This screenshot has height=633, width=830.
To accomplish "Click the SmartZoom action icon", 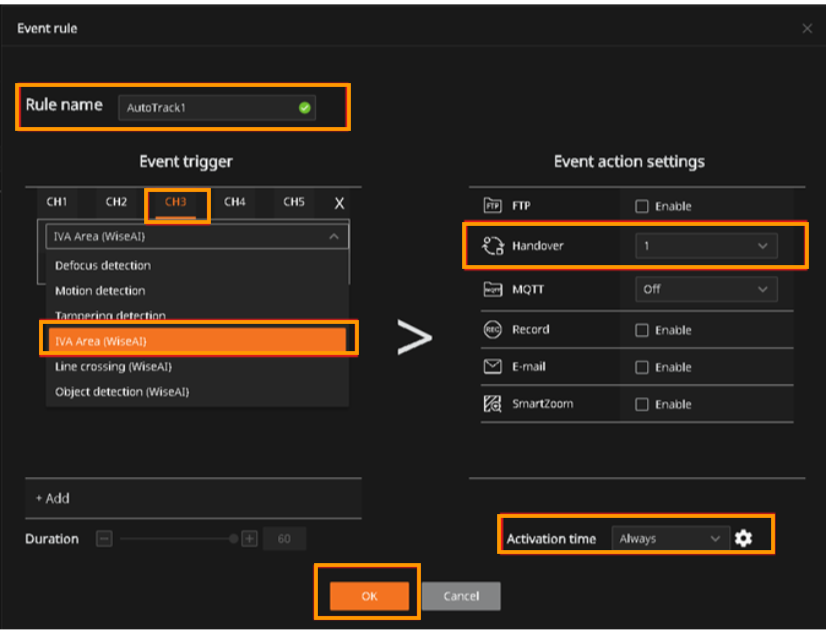I will click(x=492, y=404).
